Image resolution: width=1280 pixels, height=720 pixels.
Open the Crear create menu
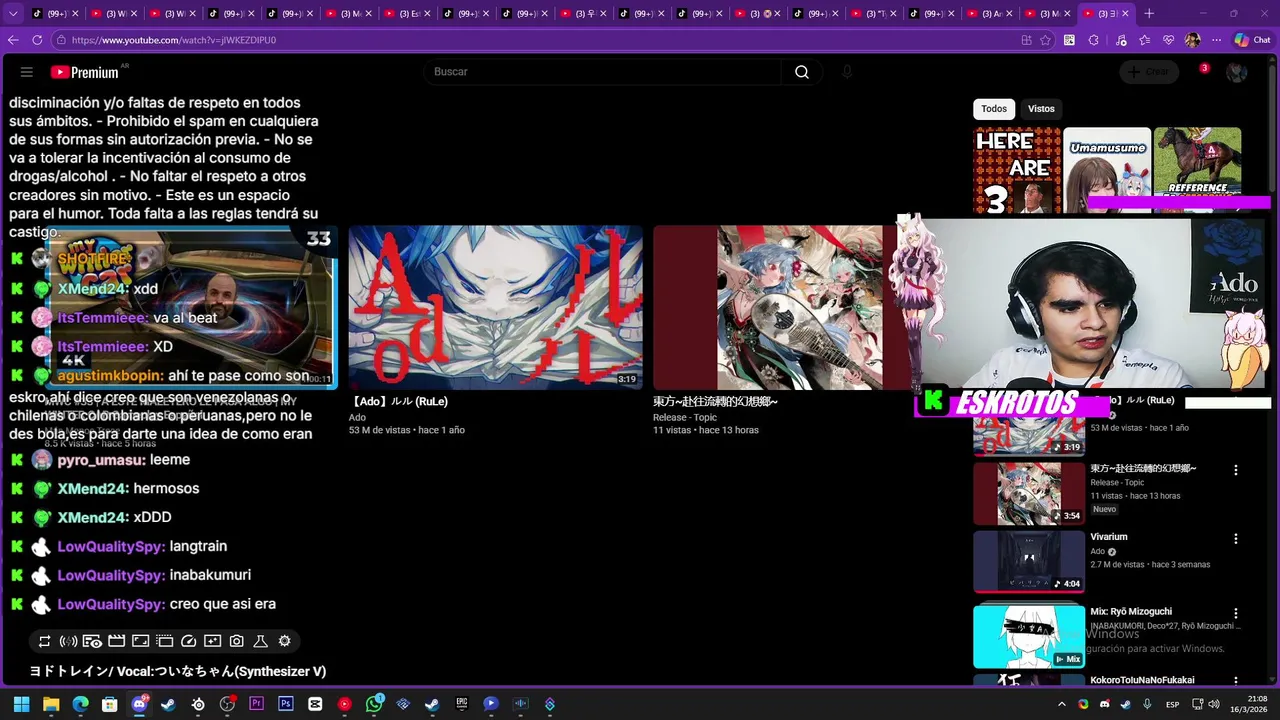pyautogui.click(x=1149, y=72)
